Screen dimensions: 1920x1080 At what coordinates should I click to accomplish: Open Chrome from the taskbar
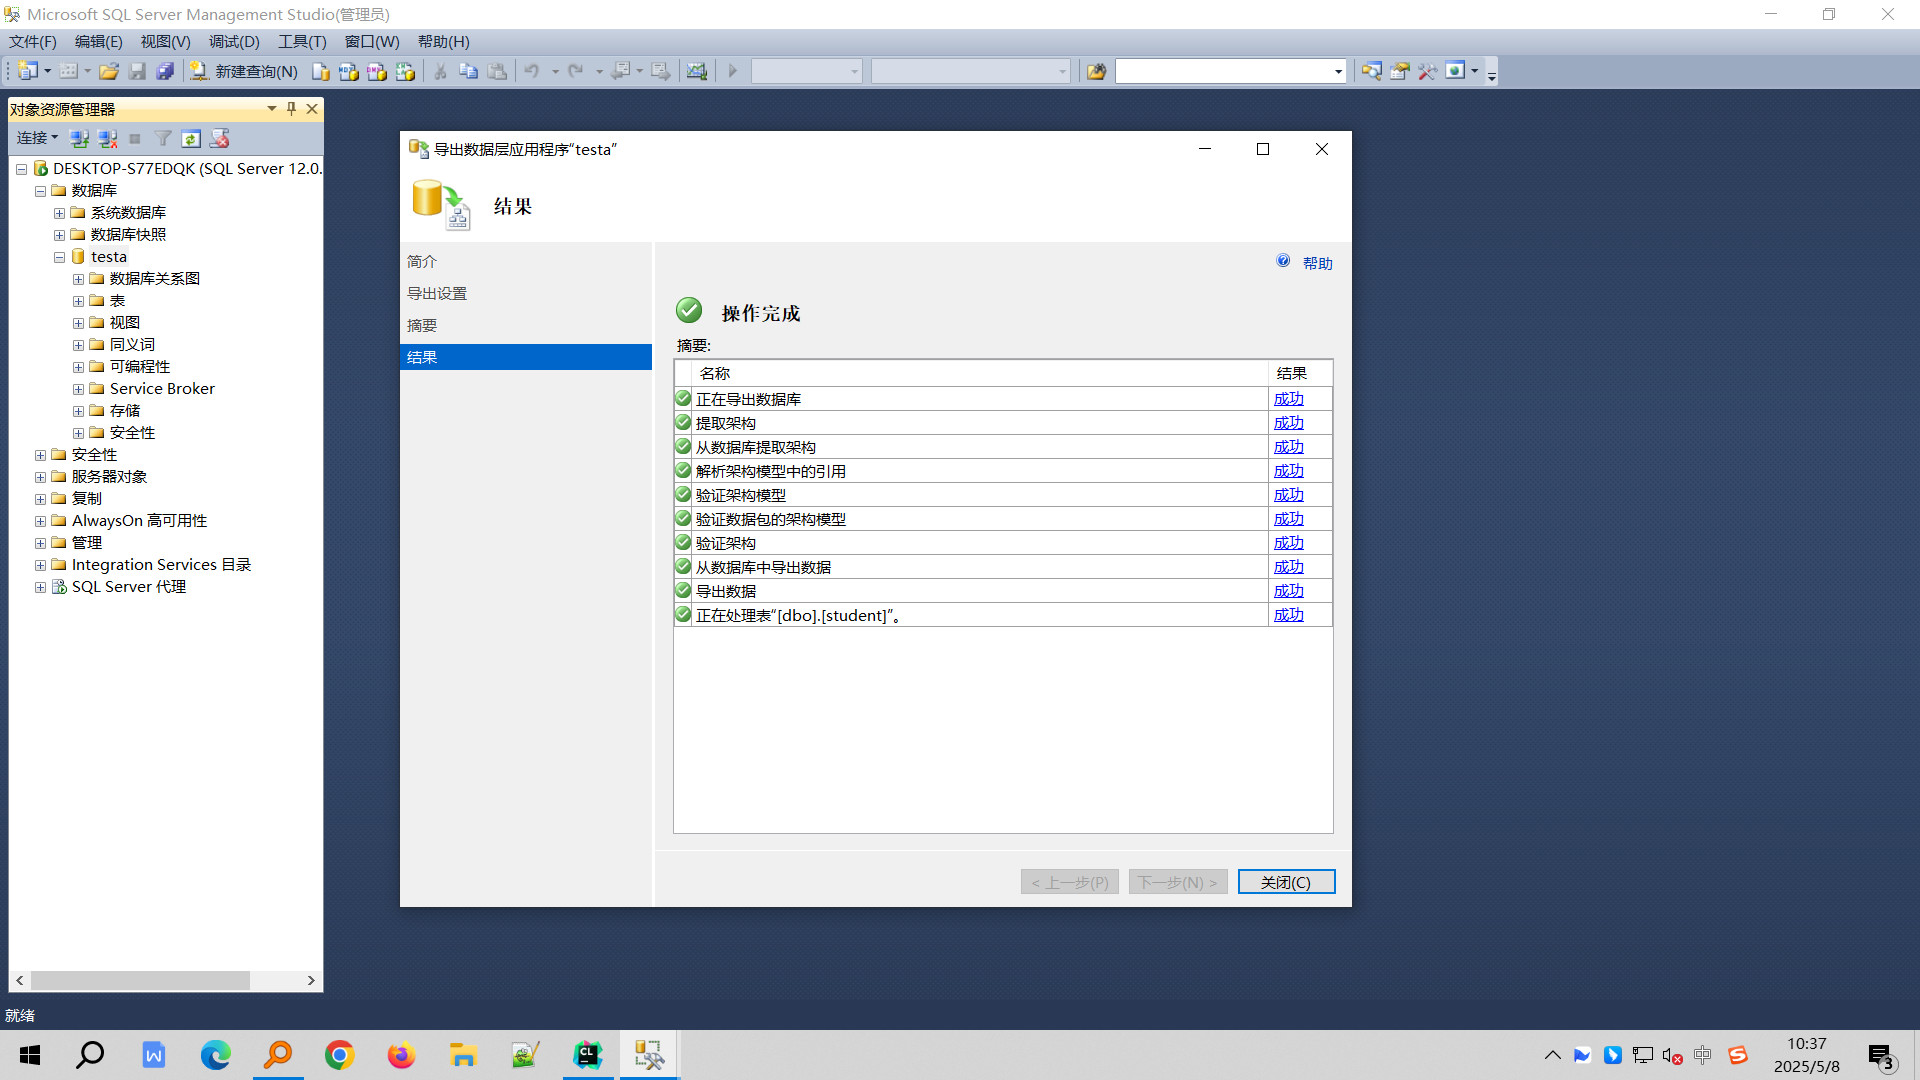click(339, 1054)
